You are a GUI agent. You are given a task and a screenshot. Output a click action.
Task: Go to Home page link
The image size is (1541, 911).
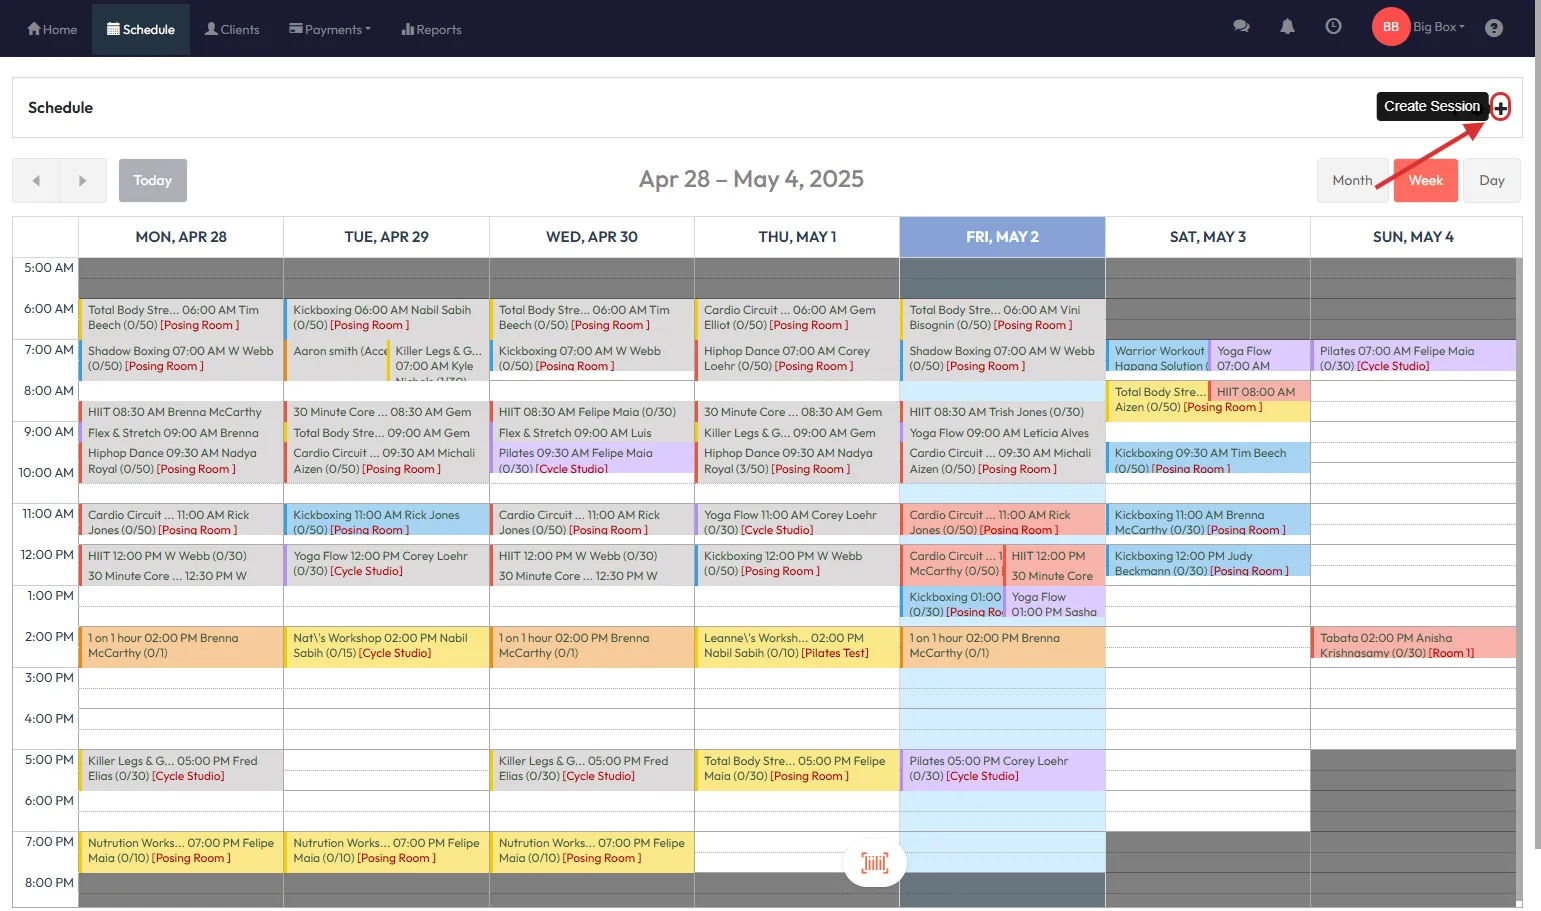pos(52,29)
